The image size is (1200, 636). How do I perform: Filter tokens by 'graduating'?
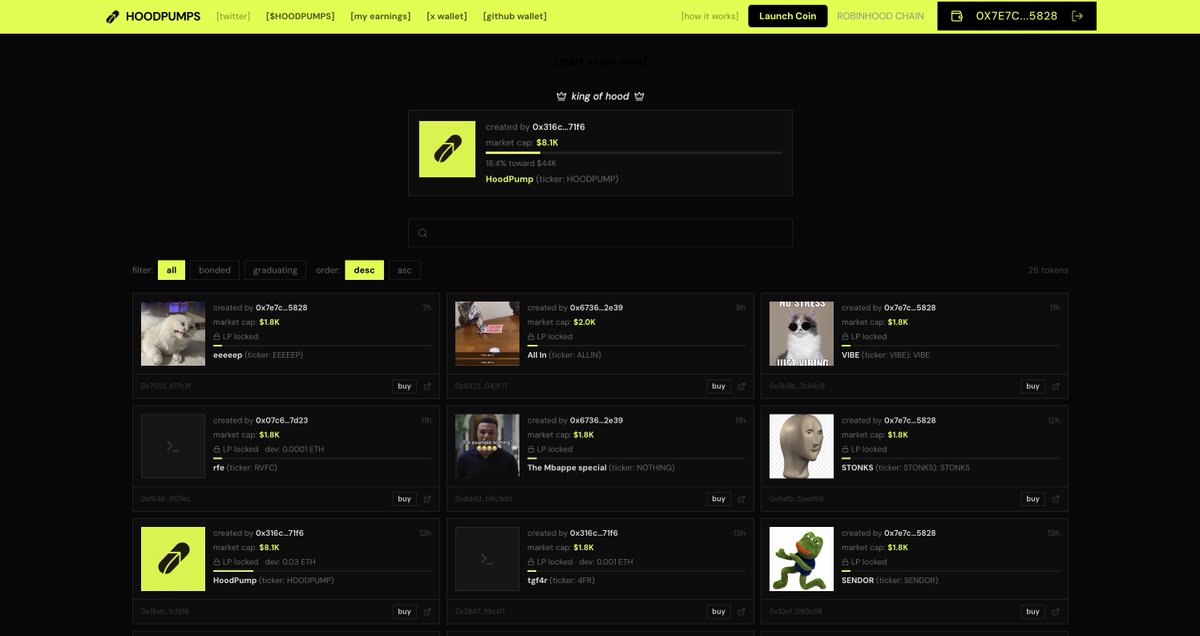[x=275, y=270]
